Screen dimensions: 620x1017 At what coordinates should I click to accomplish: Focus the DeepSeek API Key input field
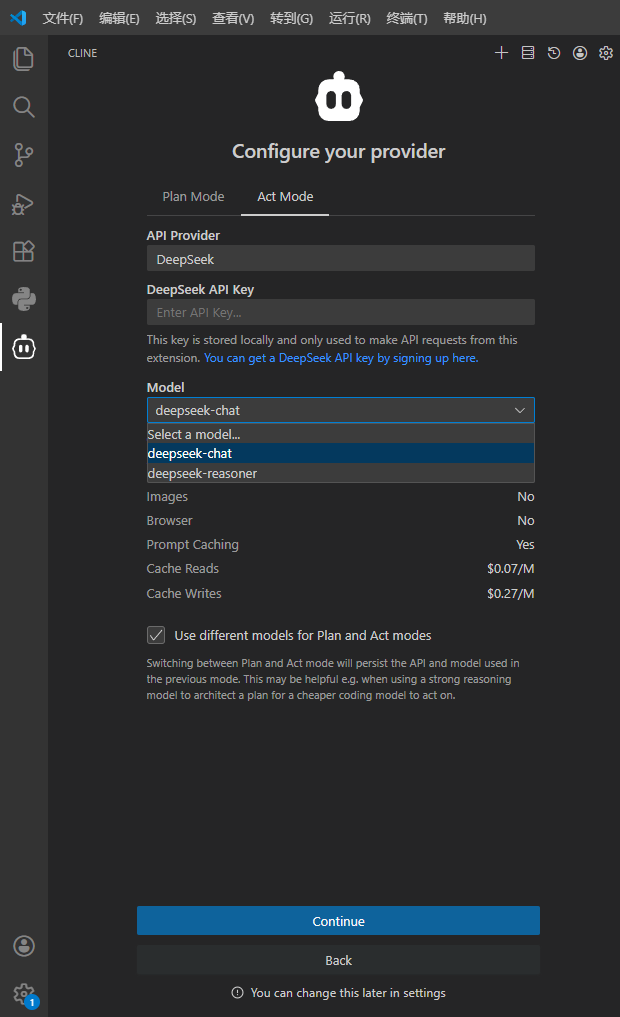(x=340, y=312)
